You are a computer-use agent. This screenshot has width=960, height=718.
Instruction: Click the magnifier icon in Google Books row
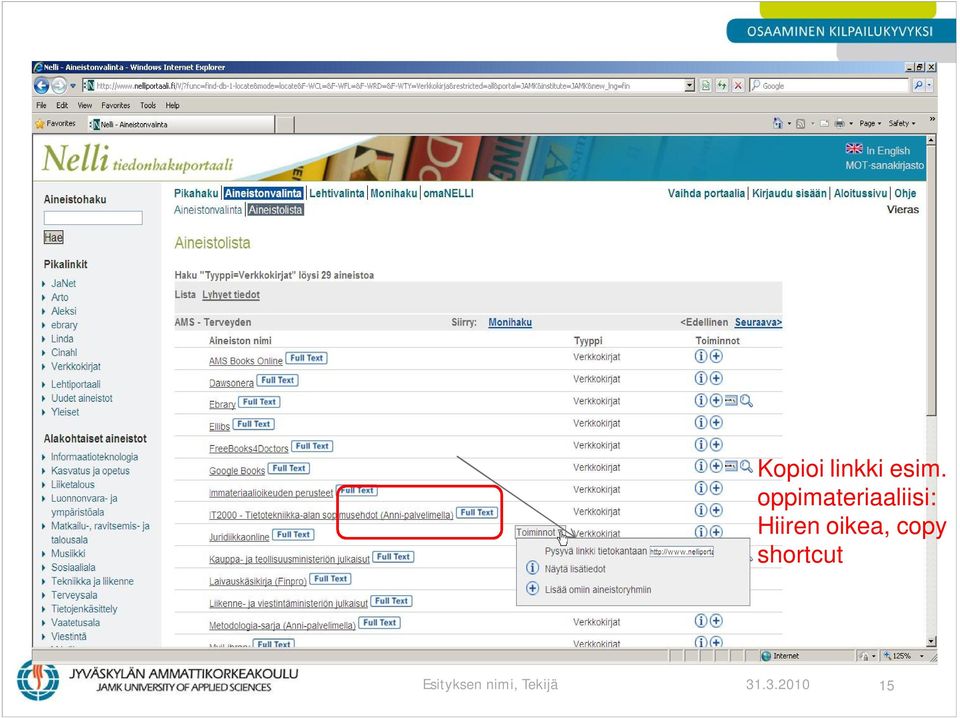click(x=746, y=467)
